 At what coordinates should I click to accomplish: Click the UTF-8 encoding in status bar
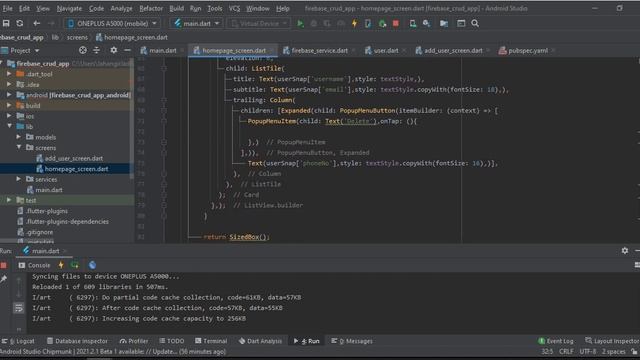tap(588, 351)
